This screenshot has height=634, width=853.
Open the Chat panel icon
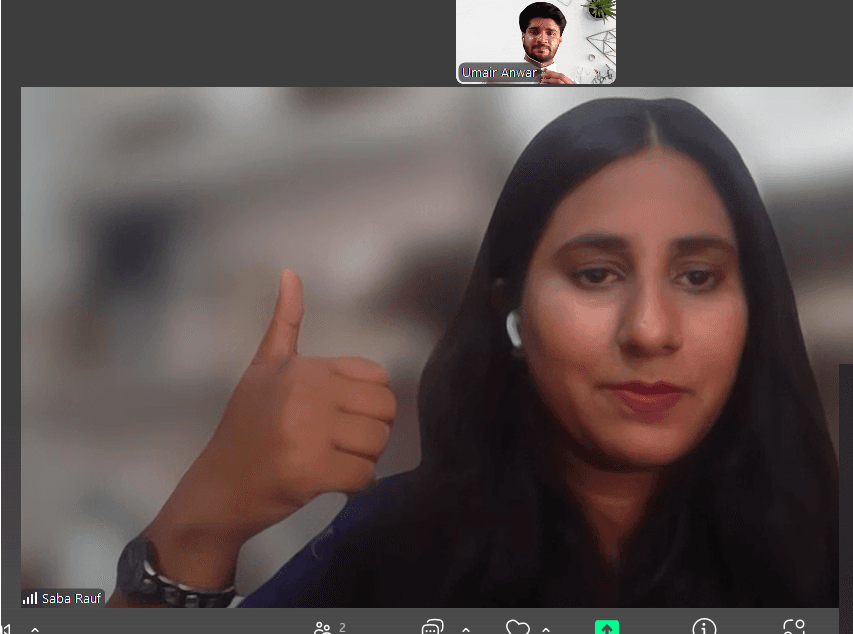(432, 627)
